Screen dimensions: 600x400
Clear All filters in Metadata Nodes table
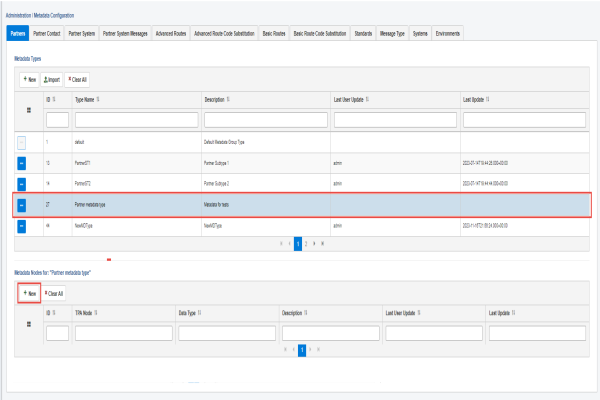coord(54,293)
